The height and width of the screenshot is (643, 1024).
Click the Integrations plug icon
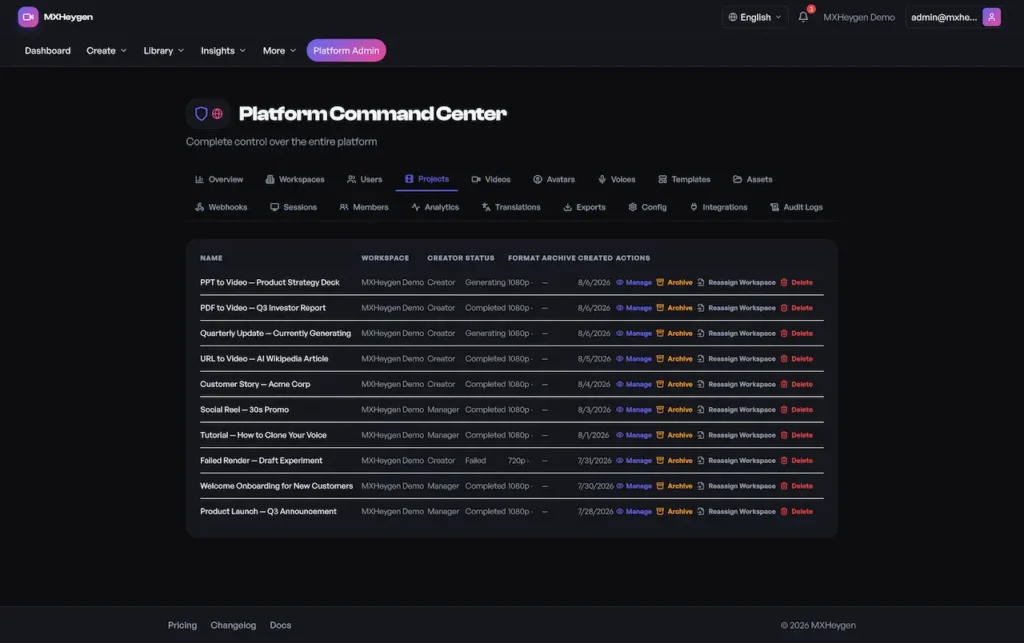coord(694,208)
